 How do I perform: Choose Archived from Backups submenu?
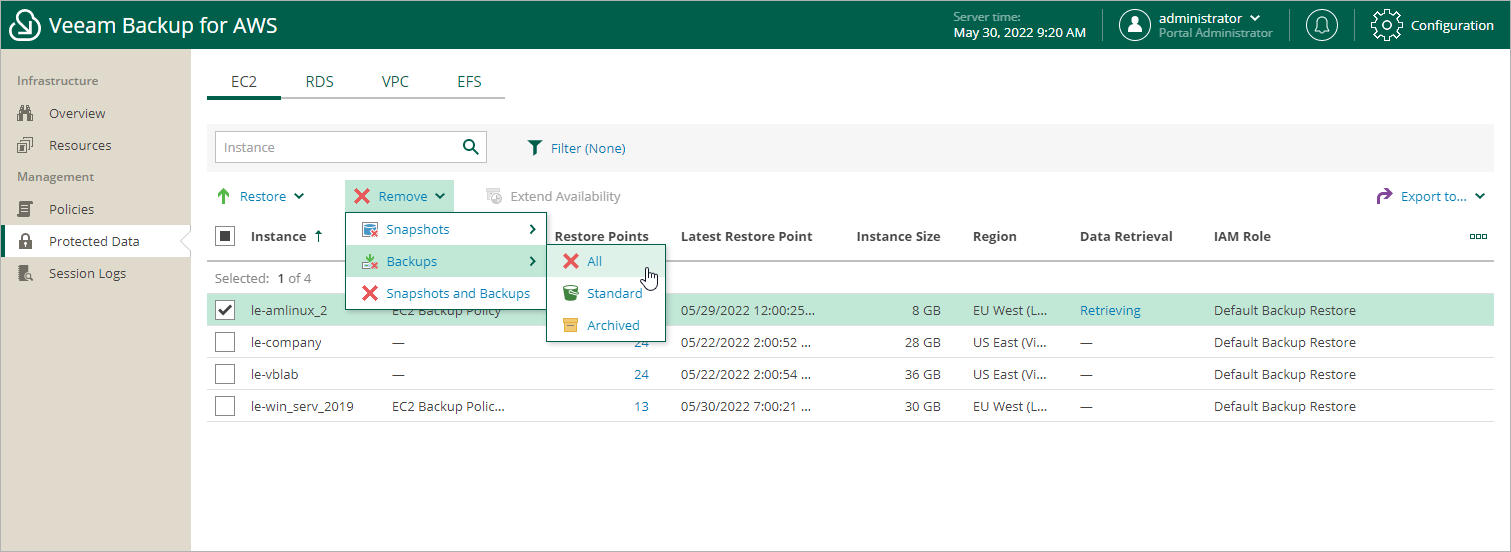click(612, 325)
